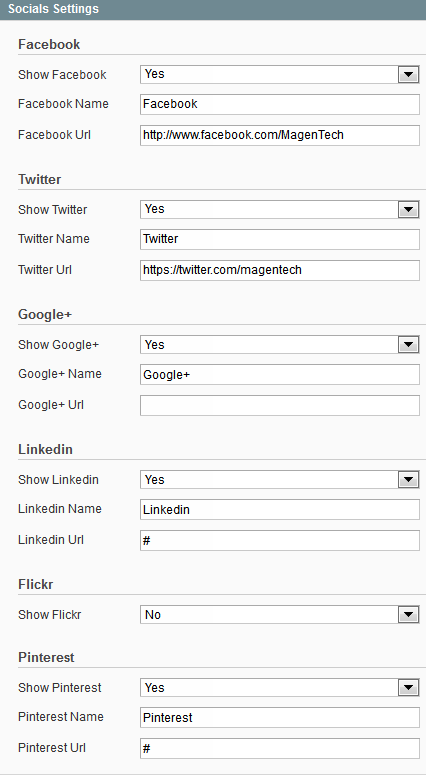Click the empty Google+ Url field
The image size is (426, 775).
pyautogui.click(x=280, y=405)
